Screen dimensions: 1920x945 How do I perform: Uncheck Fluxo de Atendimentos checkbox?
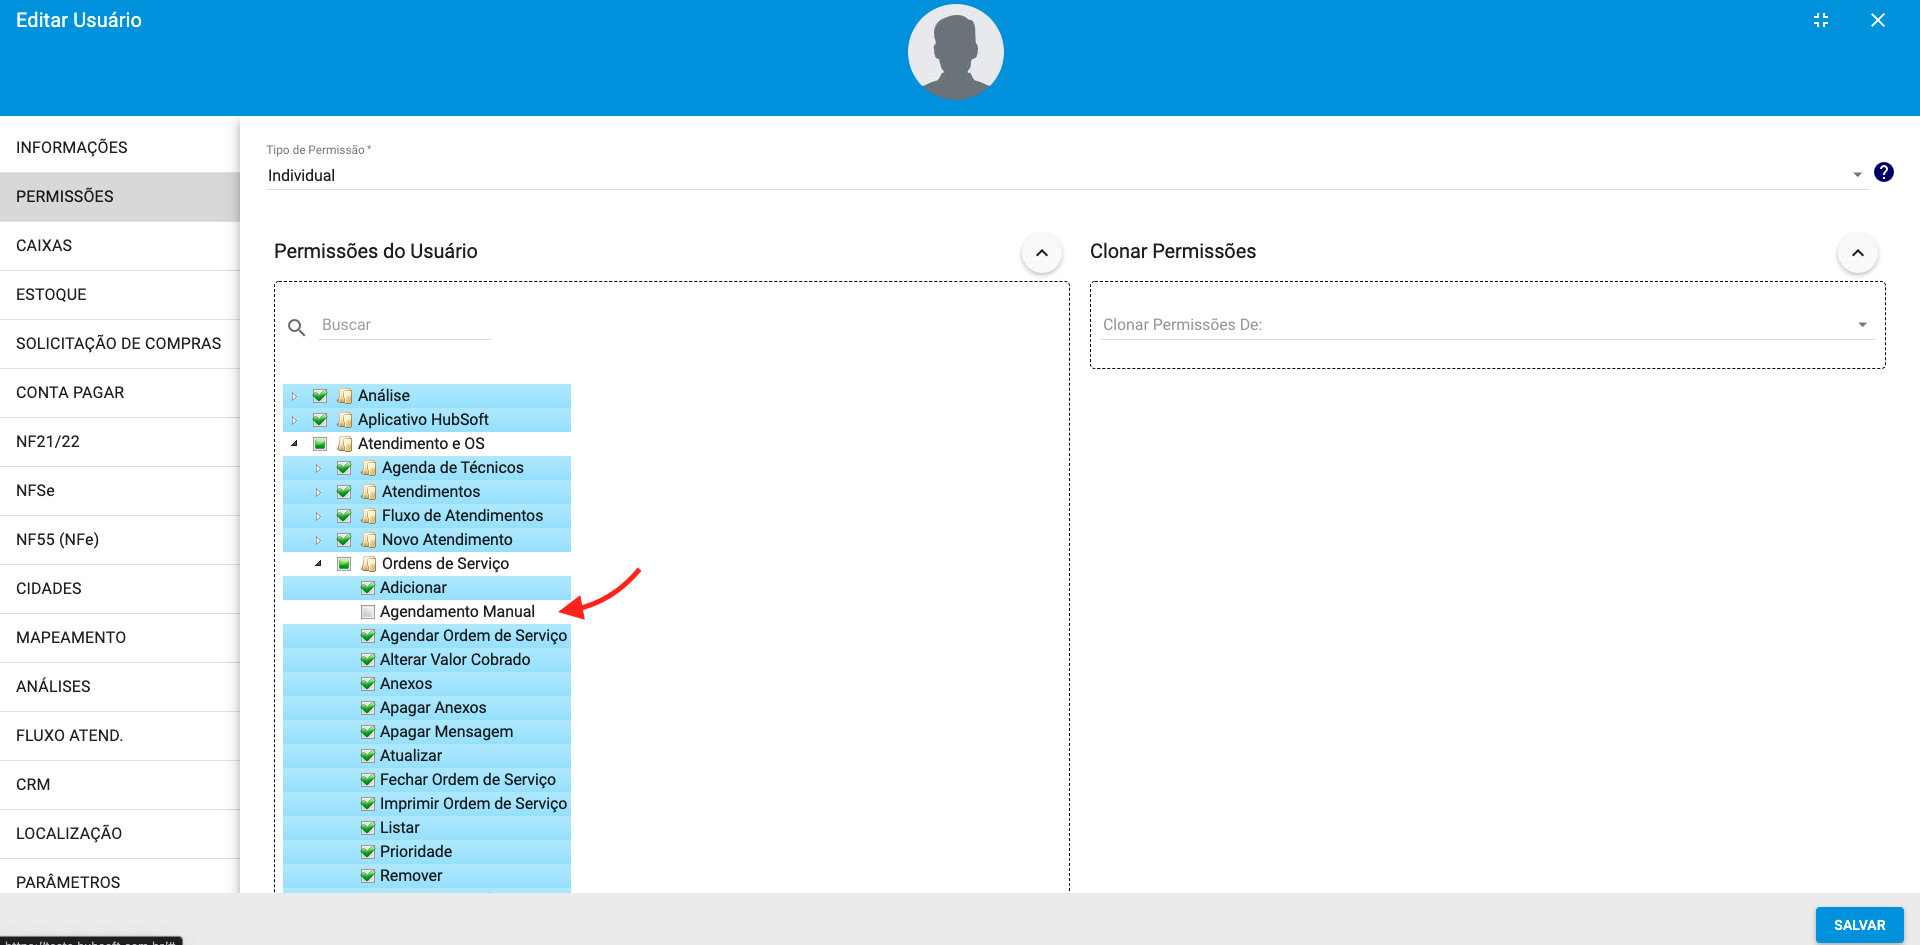click(x=344, y=516)
